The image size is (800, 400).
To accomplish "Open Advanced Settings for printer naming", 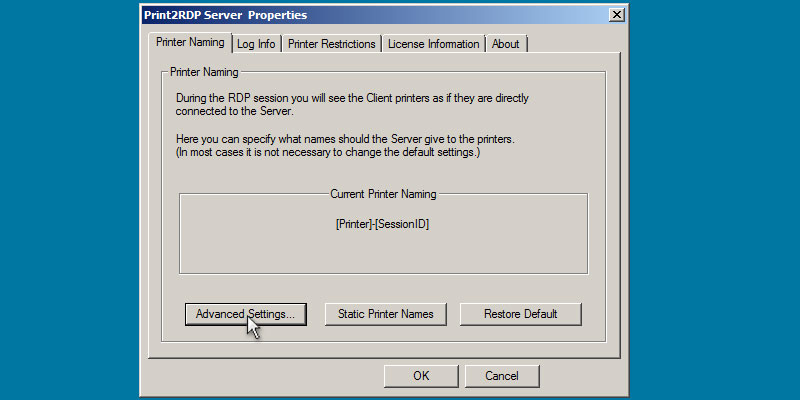I will tap(245, 314).
